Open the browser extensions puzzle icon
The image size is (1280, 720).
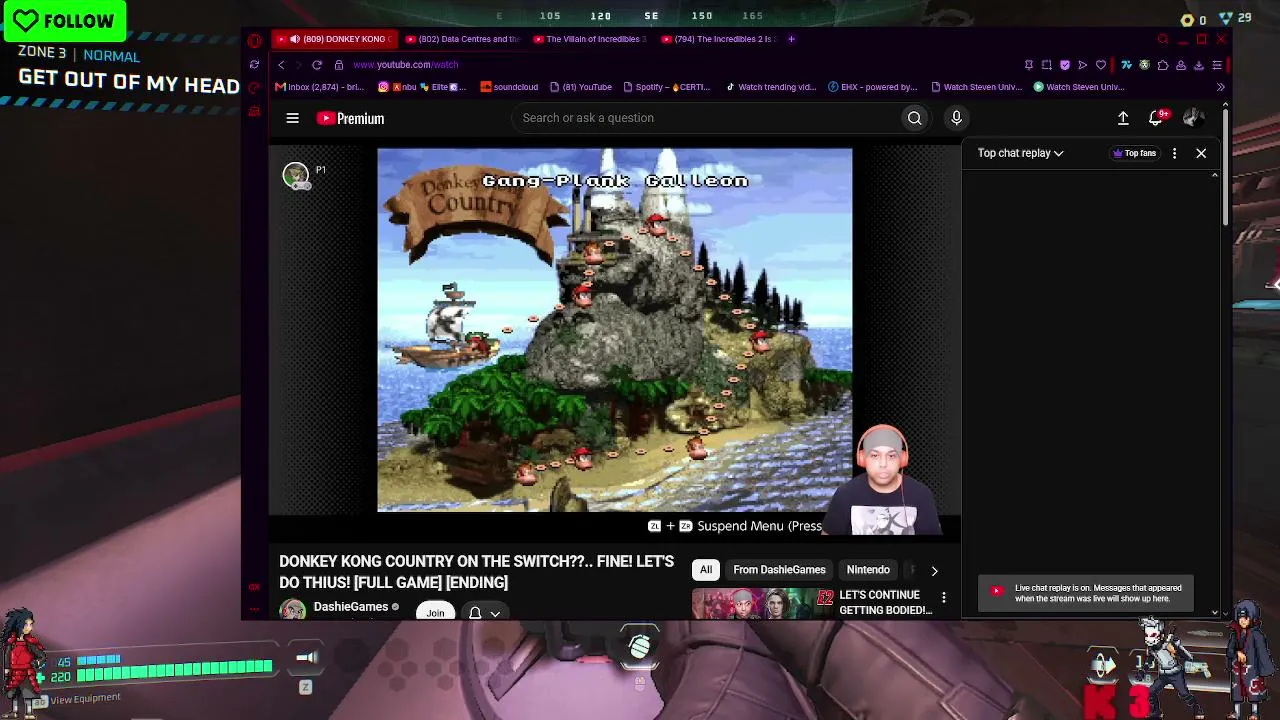[1163, 65]
